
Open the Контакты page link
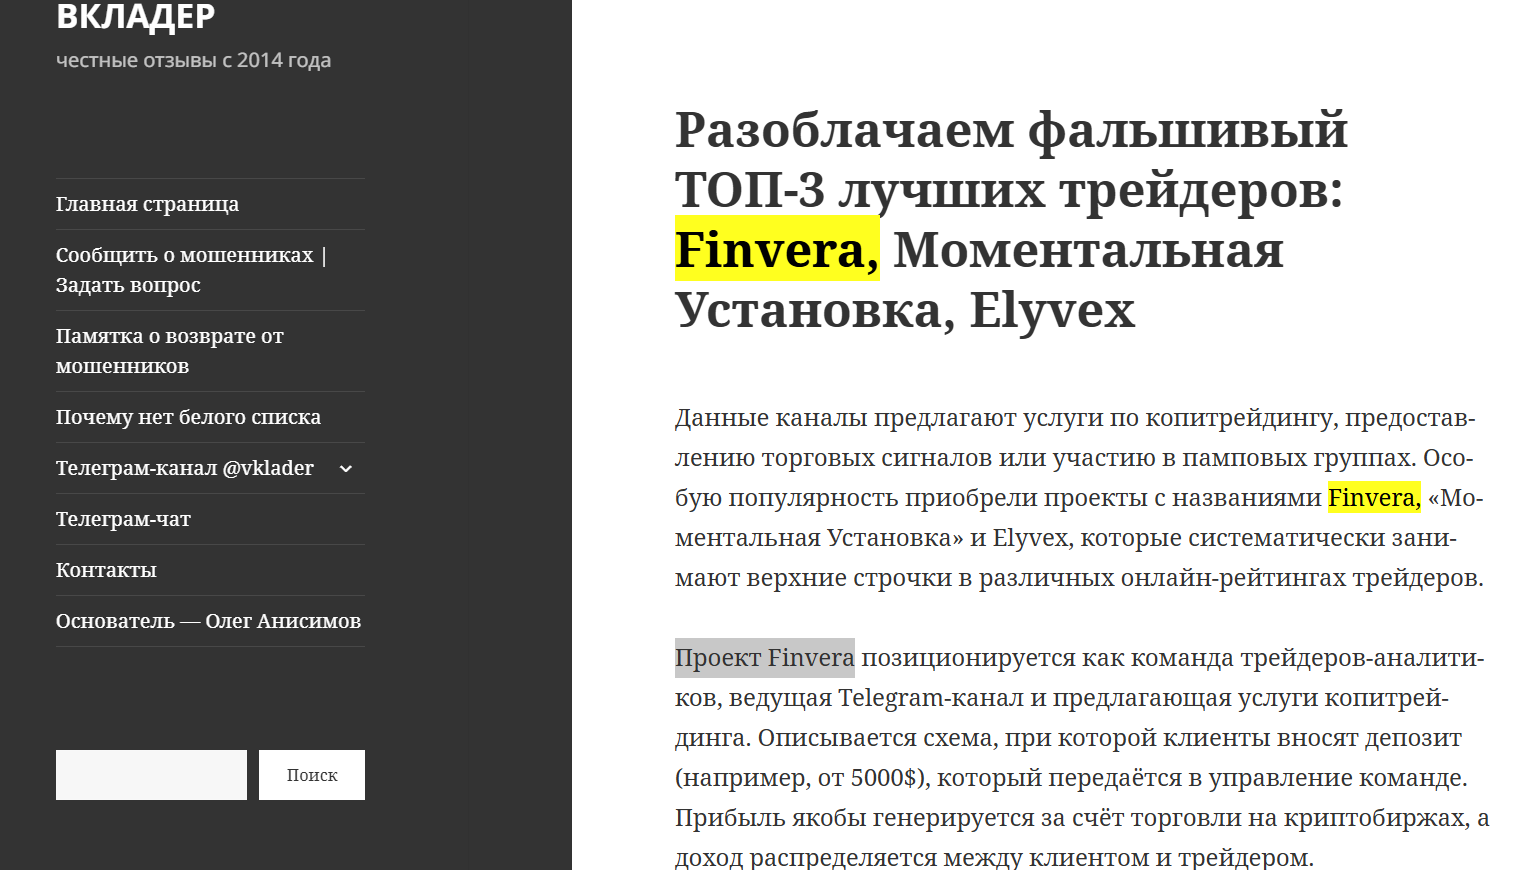[x=106, y=570]
